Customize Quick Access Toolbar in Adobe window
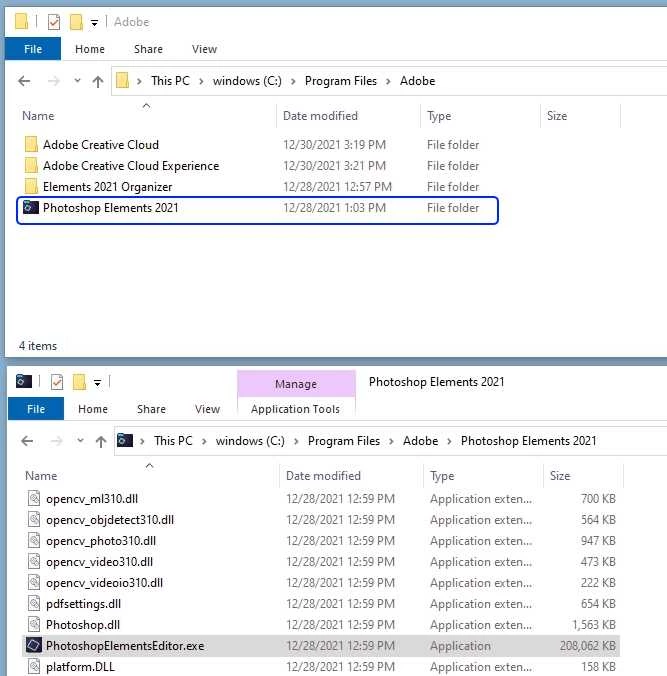This screenshot has height=676, width=667. pos(94,22)
